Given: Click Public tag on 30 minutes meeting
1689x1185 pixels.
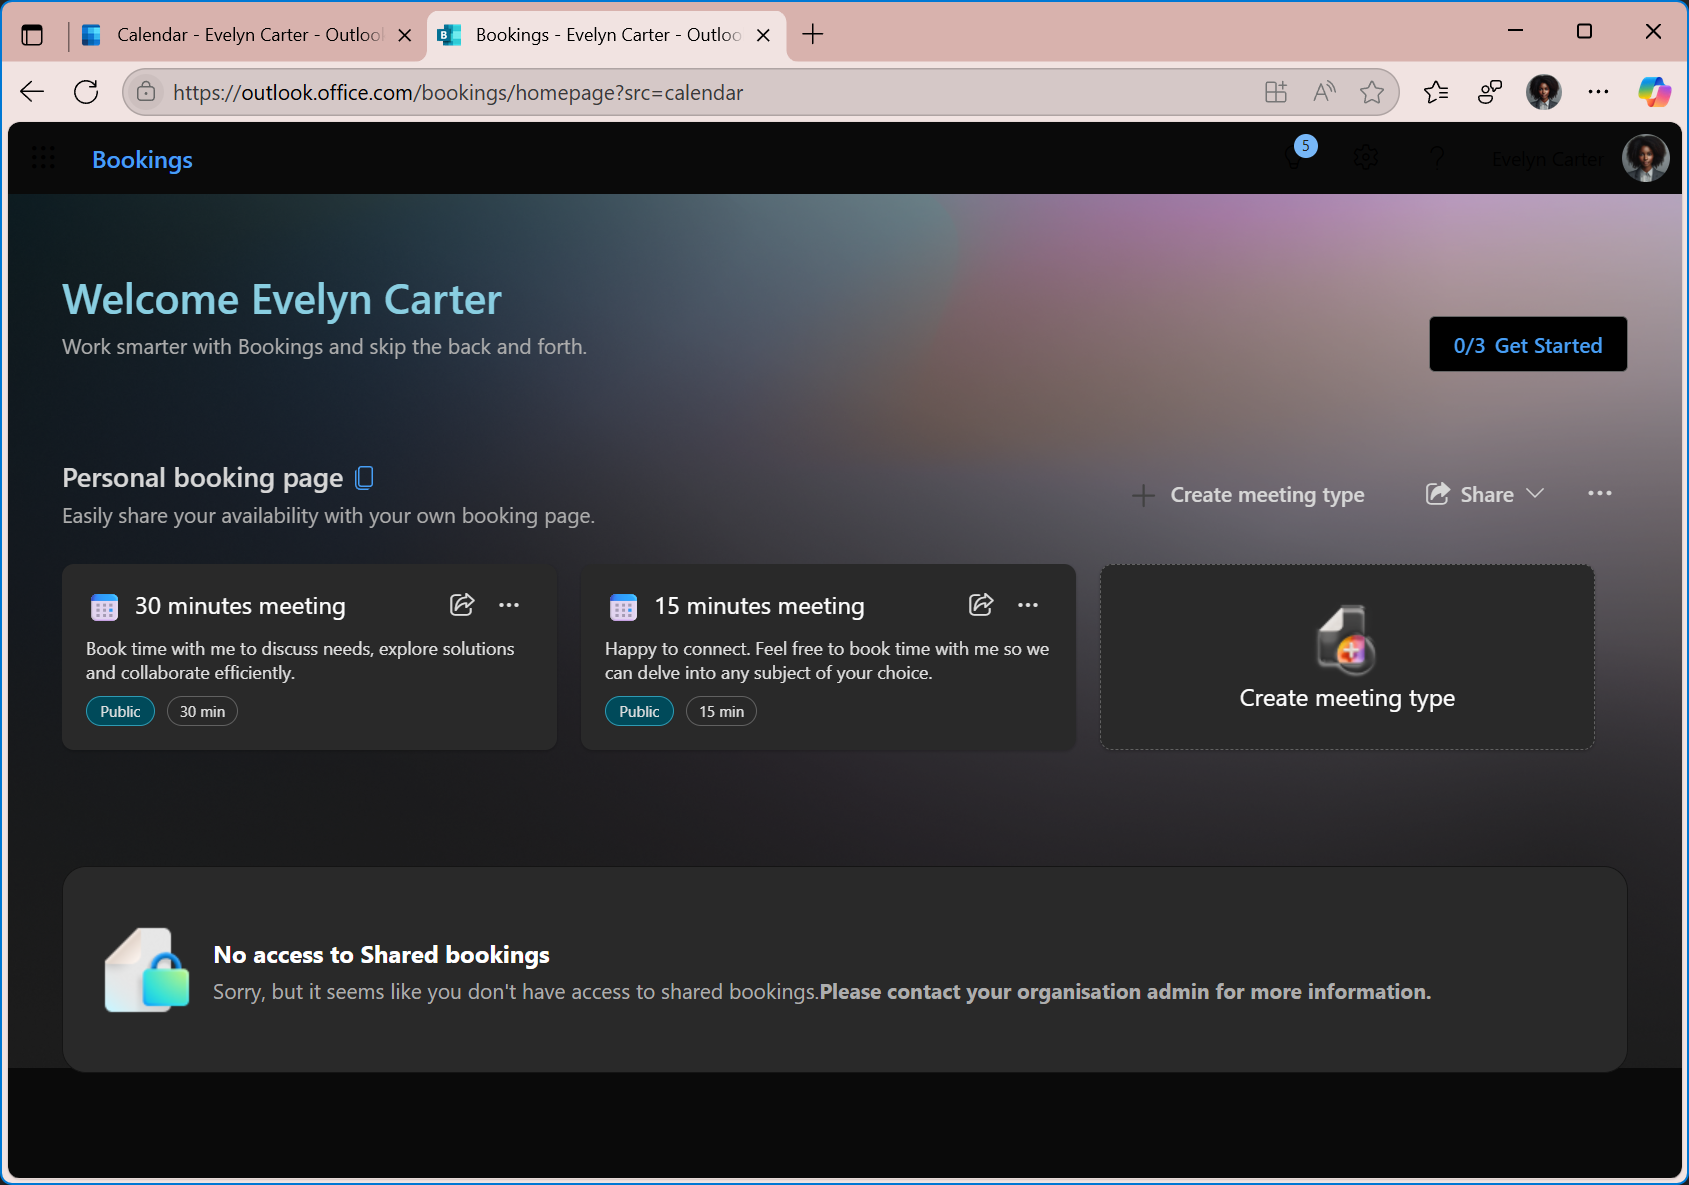Looking at the screenshot, I should pyautogui.click(x=120, y=711).
